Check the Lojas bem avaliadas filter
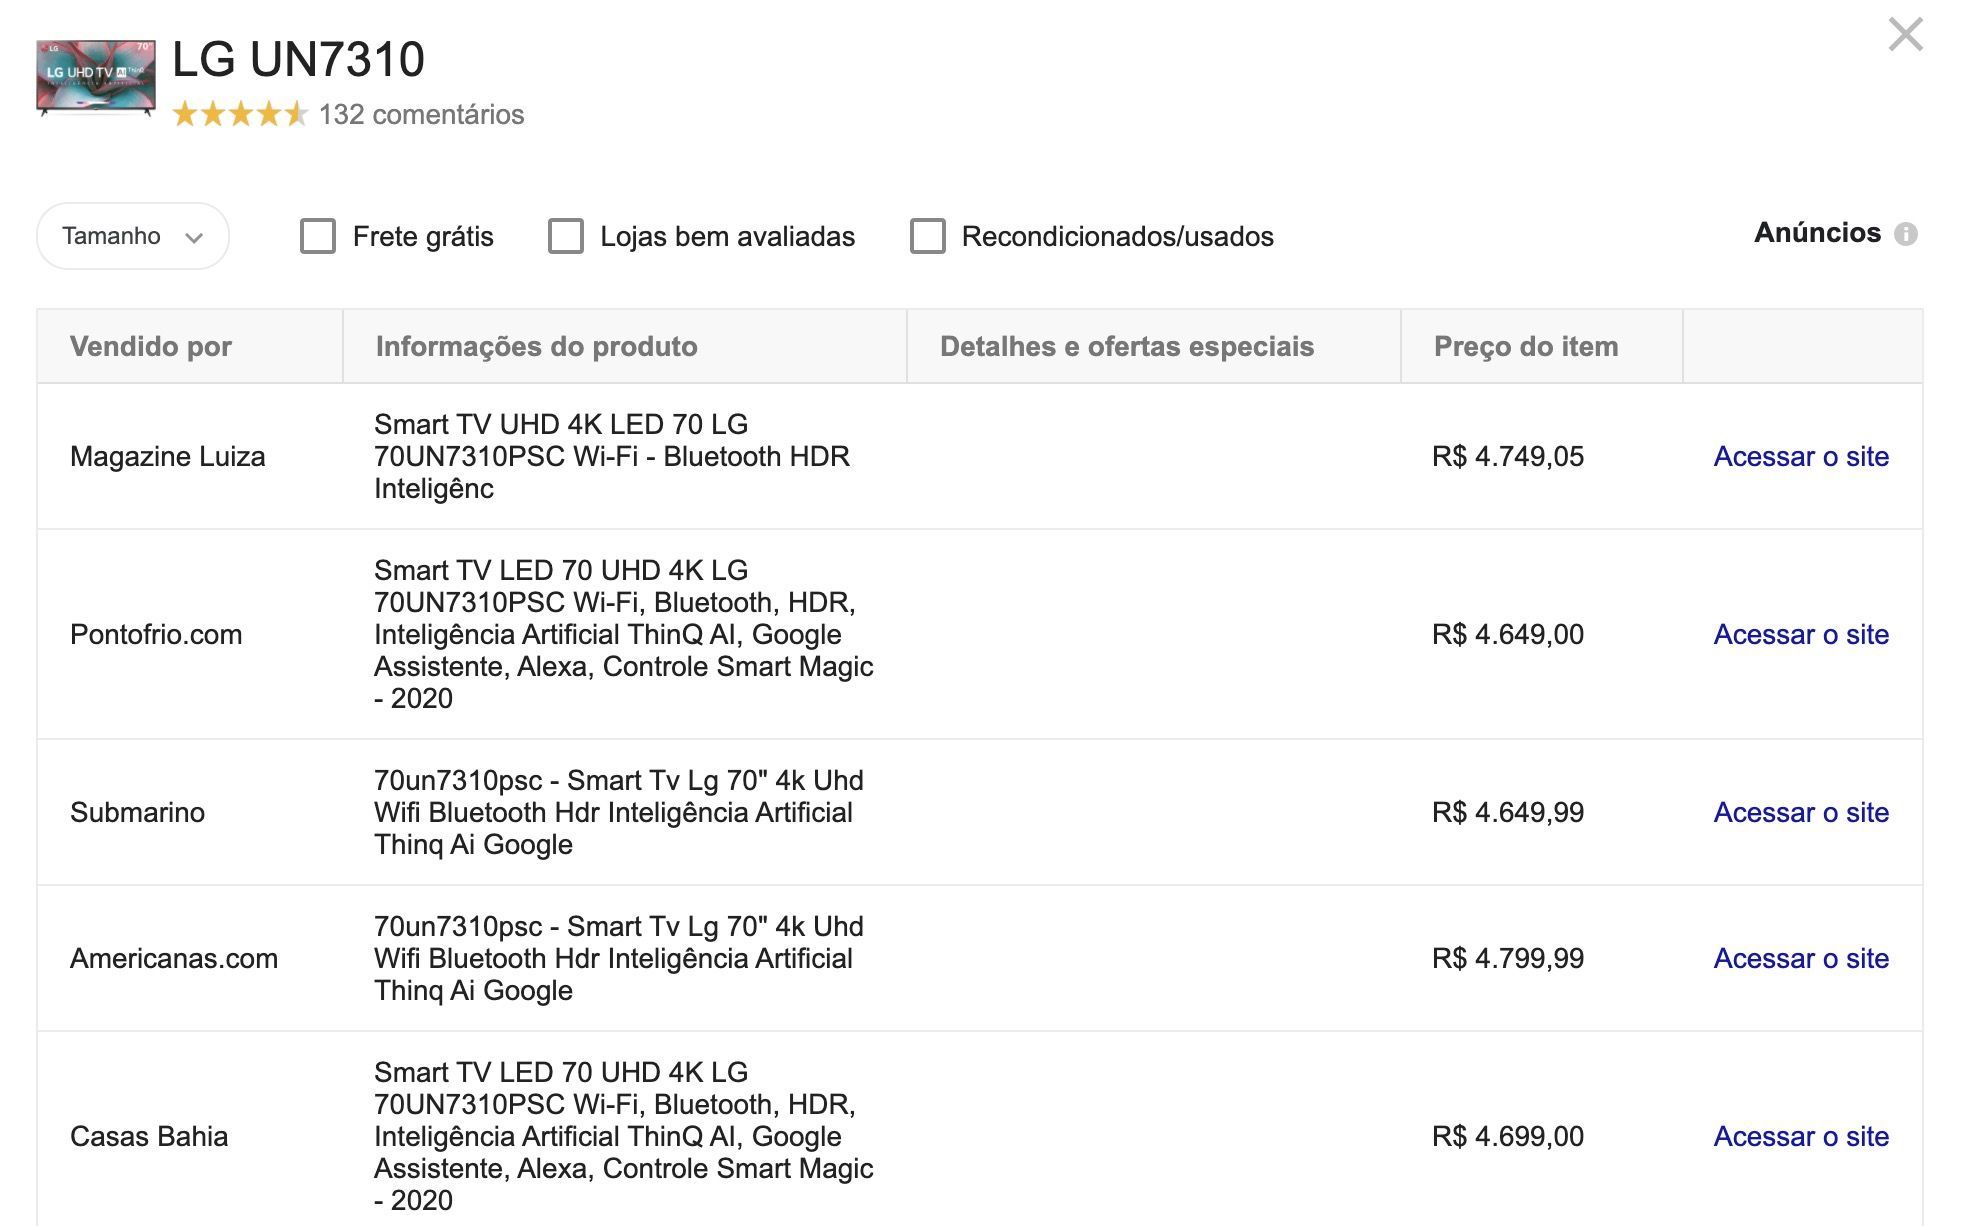Viewport: 1966px width, 1226px height. tap(566, 236)
